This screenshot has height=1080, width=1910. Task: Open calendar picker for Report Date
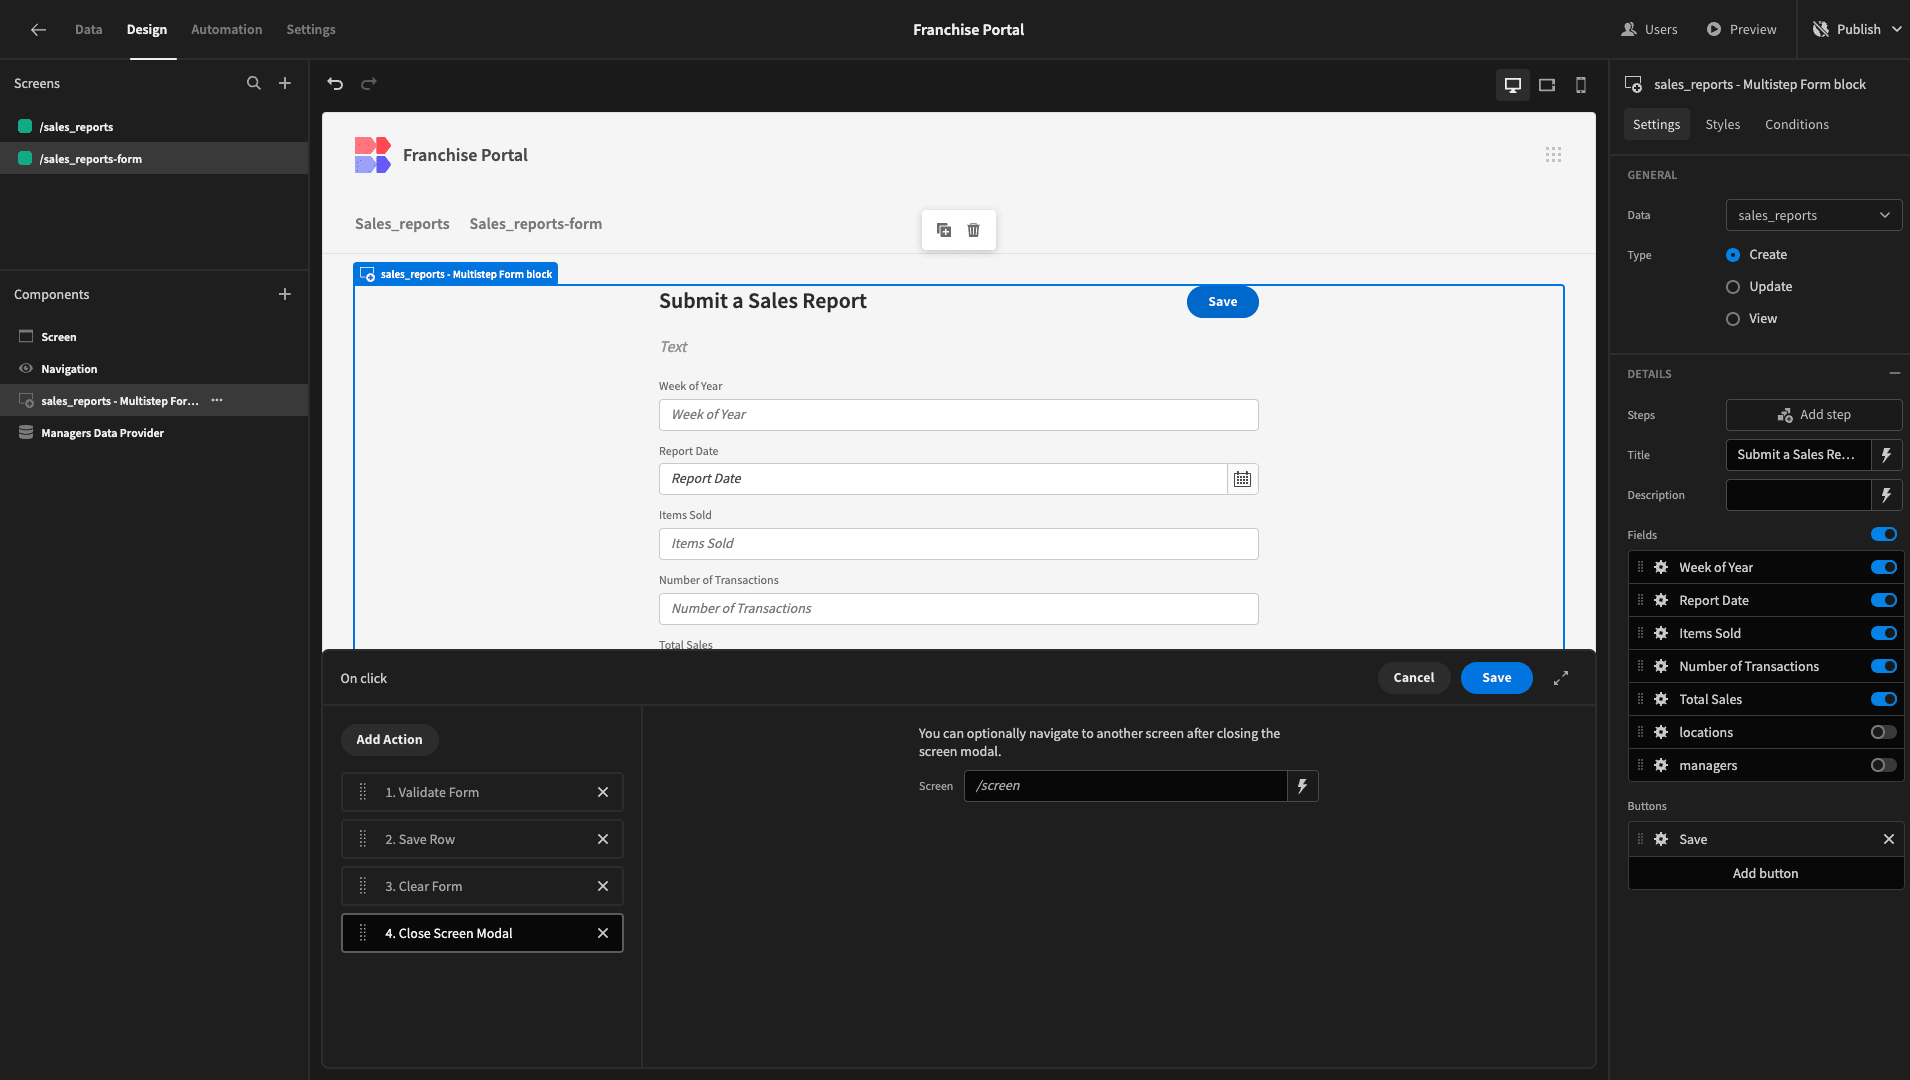tap(1242, 479)
